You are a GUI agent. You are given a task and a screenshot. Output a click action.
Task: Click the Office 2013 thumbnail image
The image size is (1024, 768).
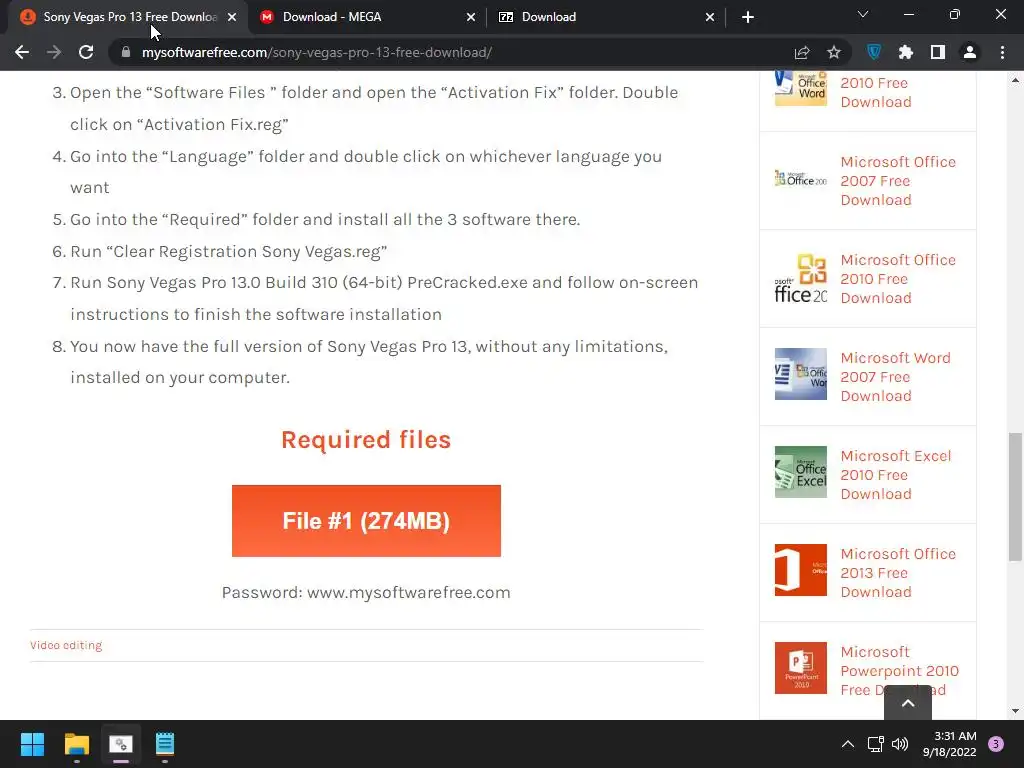(x=801, y=570)
